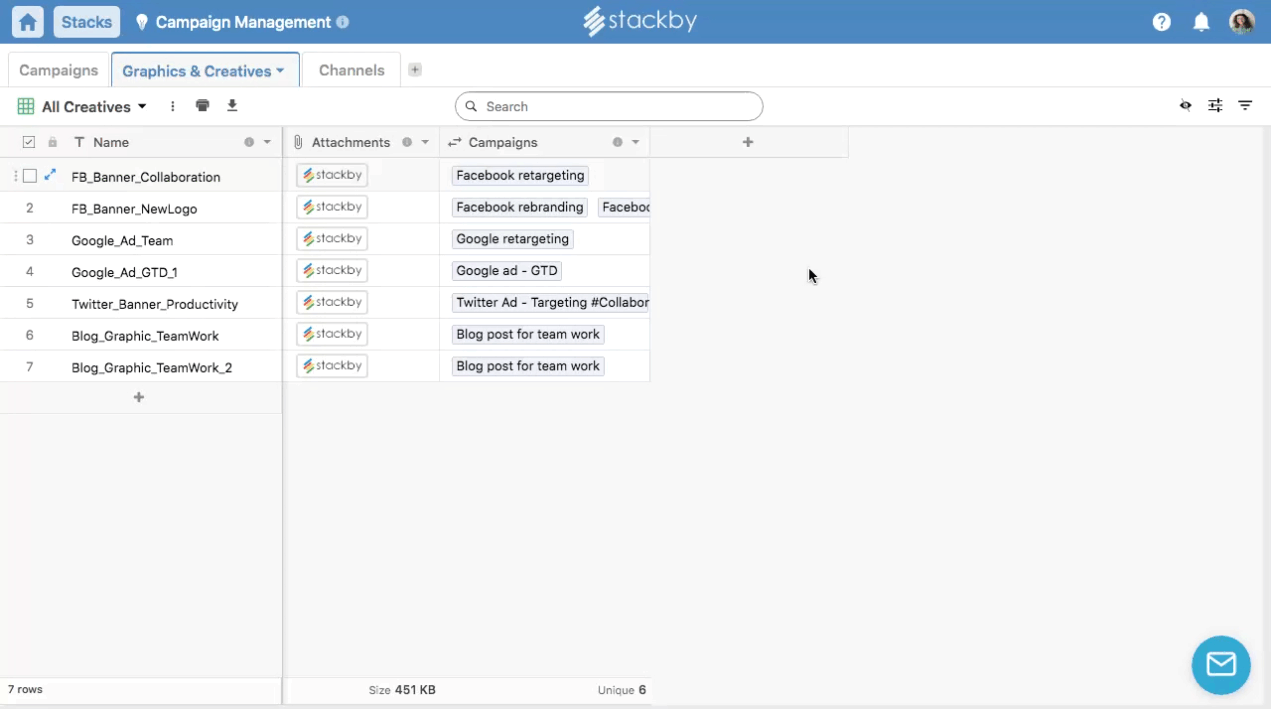Add a new column with plus
Screen dimensions: 1271x709
[x=748, y=142]
